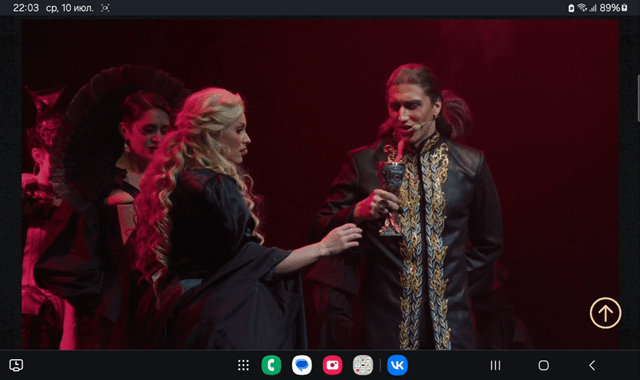Tap the battery 89% indicator
640x380 pixels.
click(613, 8)
